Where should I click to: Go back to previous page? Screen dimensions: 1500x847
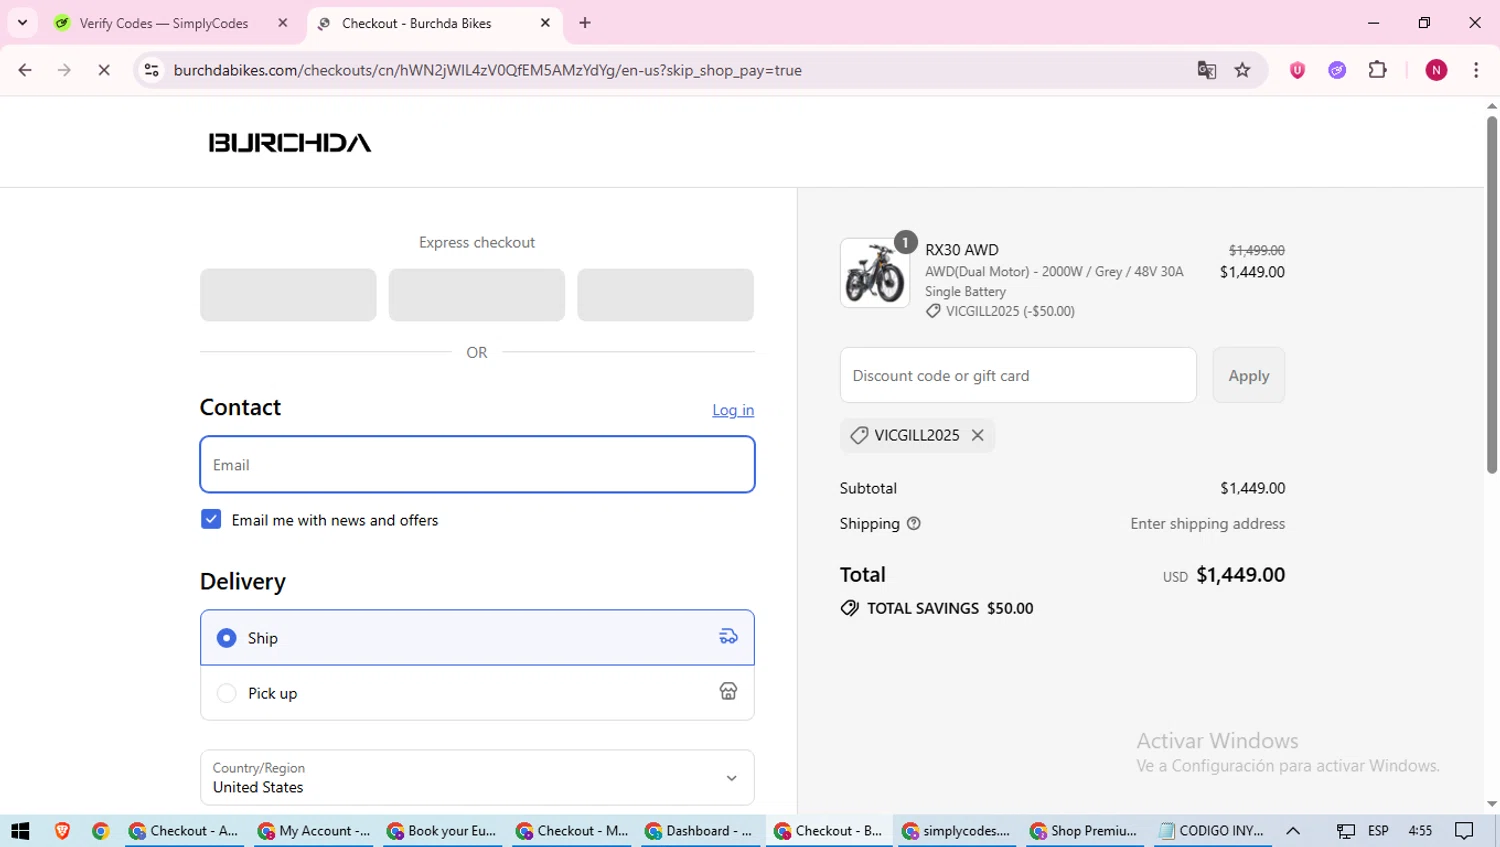tap(25, 70)
